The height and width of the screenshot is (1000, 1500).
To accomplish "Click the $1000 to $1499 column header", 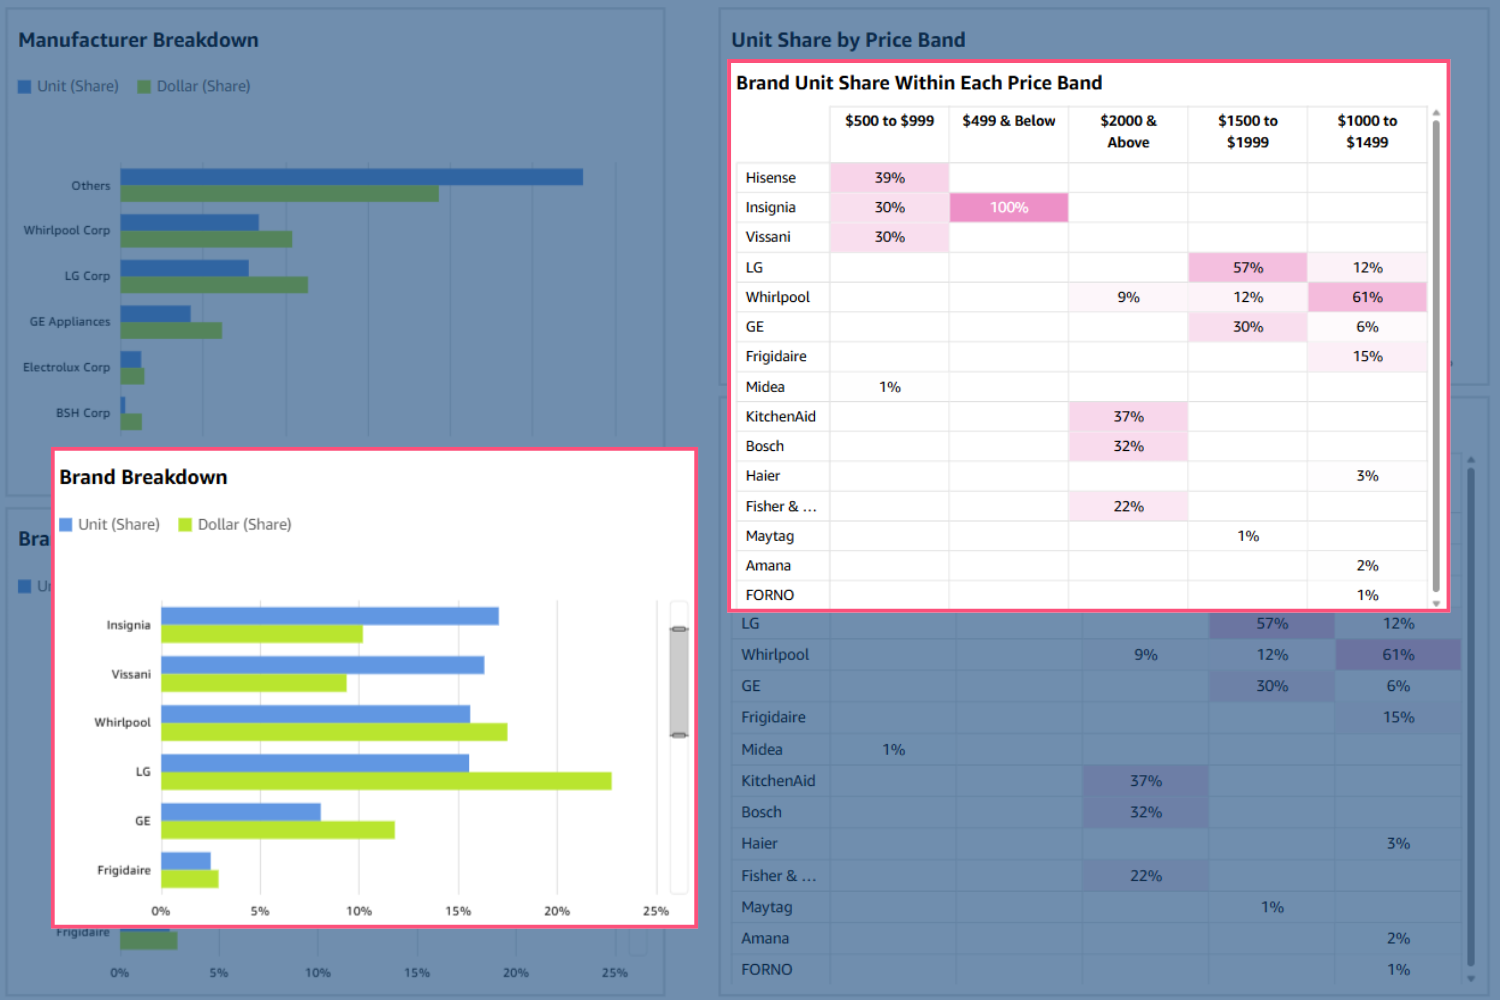I will coord(1367,131).
